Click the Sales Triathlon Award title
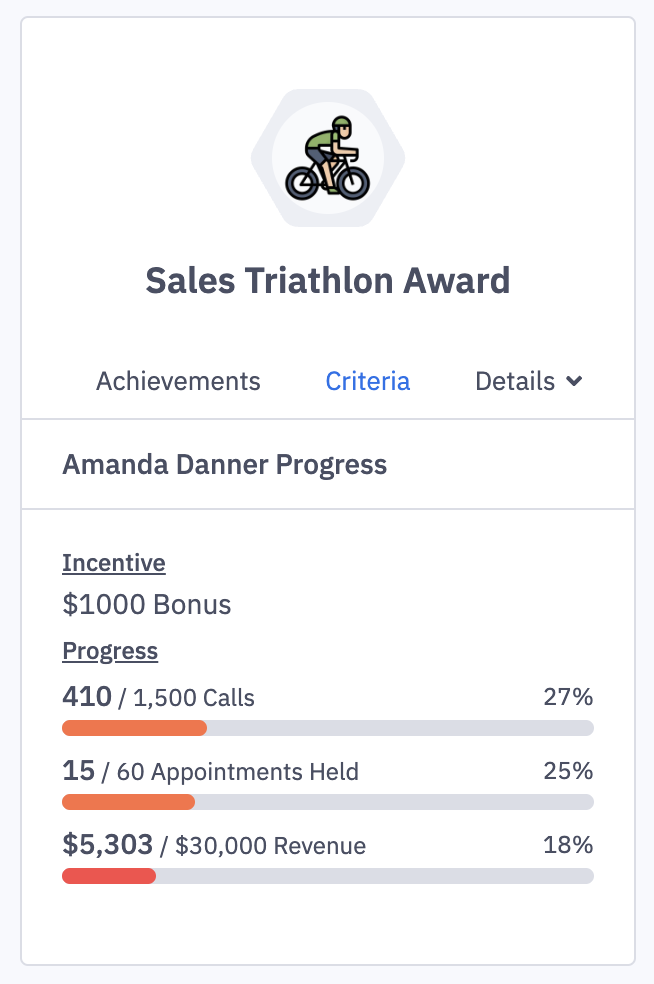The height and width of the screenshot is (984, 654). click(x=328, y=280)
